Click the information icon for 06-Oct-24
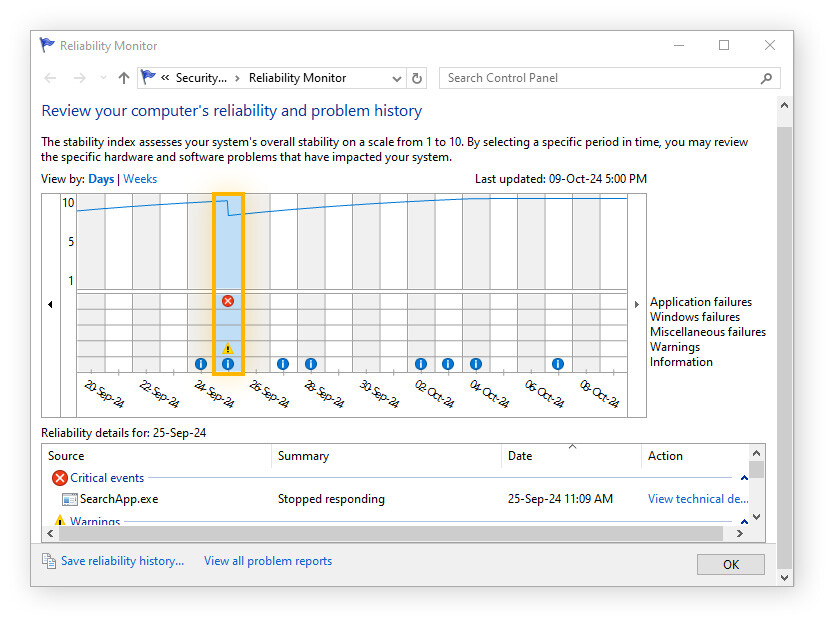 click(x=557, y=364)
